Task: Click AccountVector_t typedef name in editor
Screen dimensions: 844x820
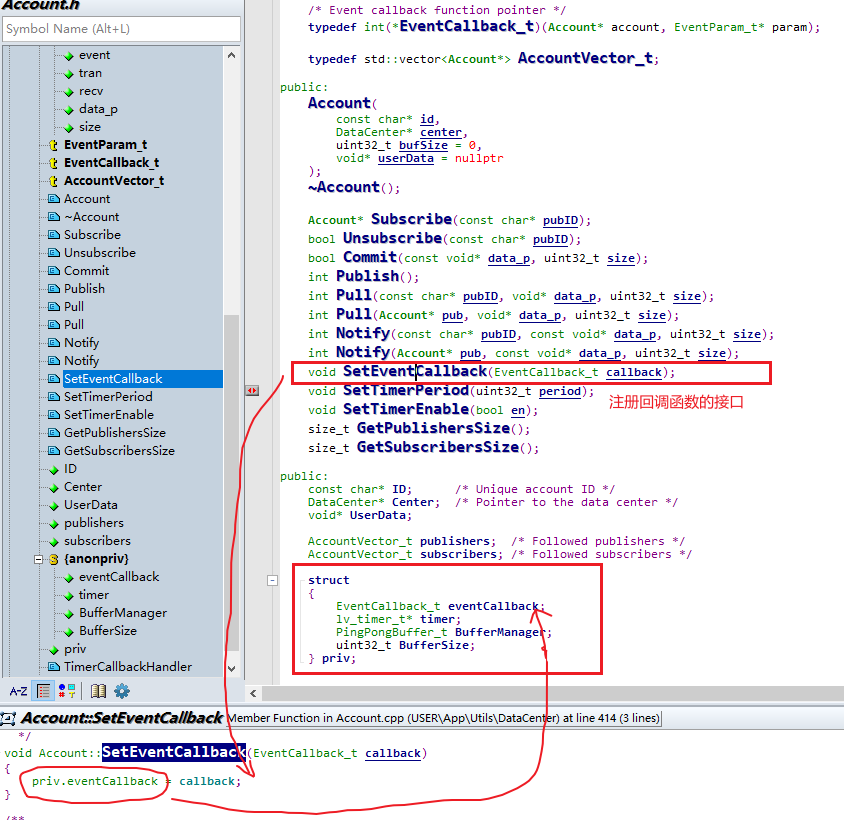Action: [x=585, y=58]
